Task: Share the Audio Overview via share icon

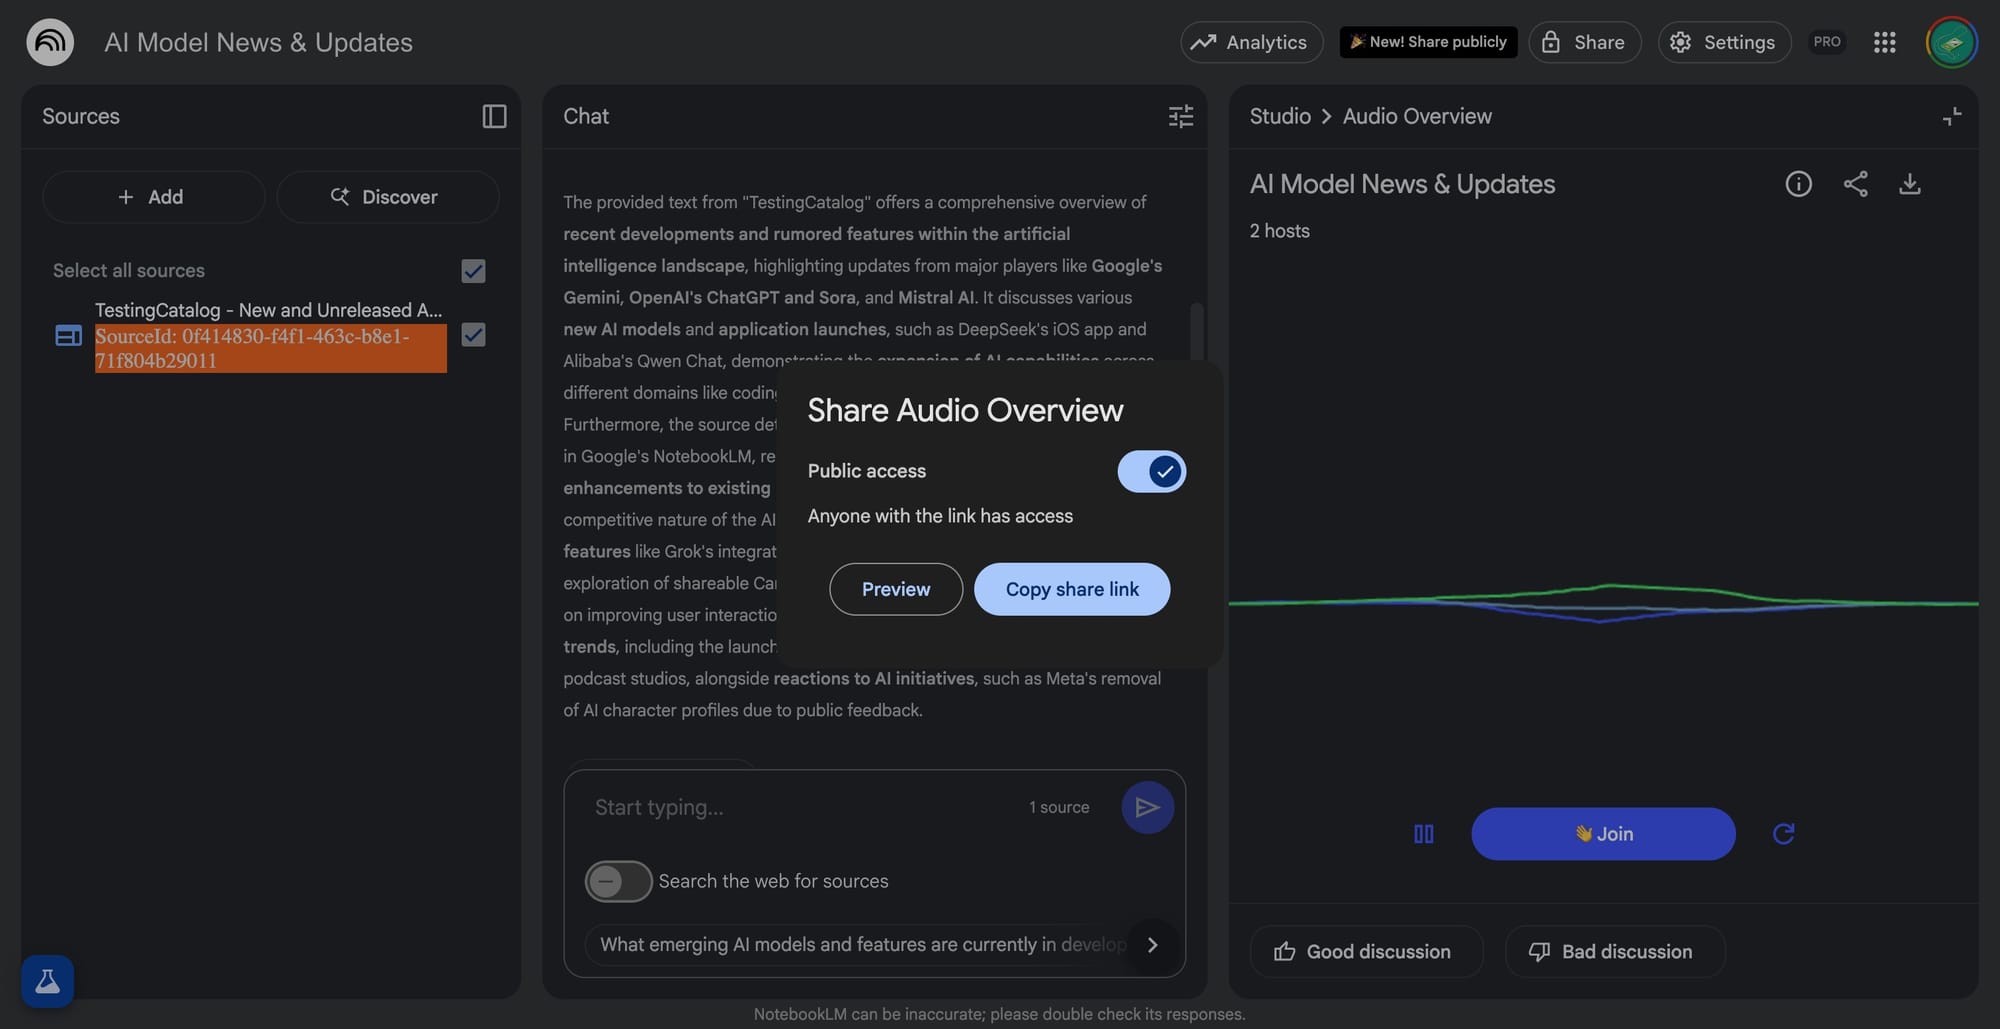Action: 1855,184
